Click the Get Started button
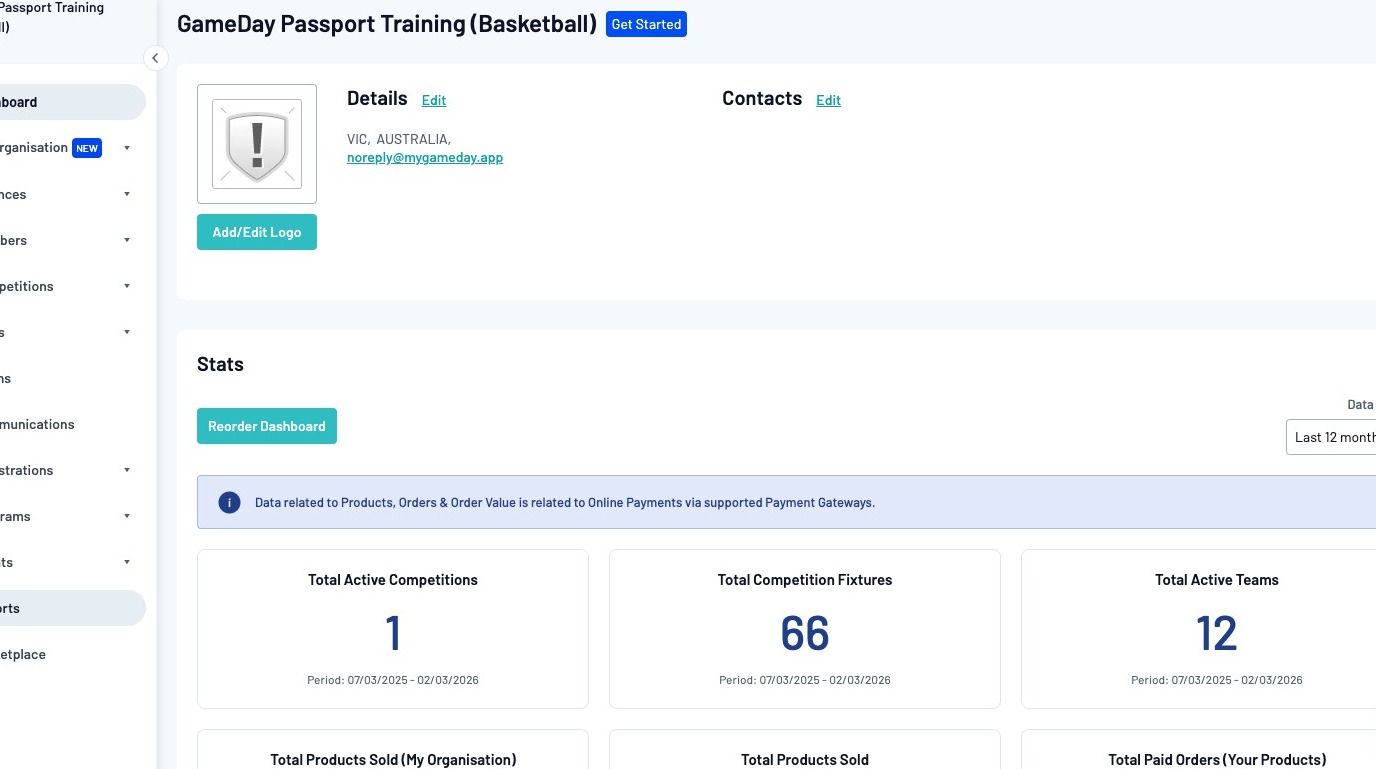Viewport: 1376px width, 769px height. pos(646,24)
